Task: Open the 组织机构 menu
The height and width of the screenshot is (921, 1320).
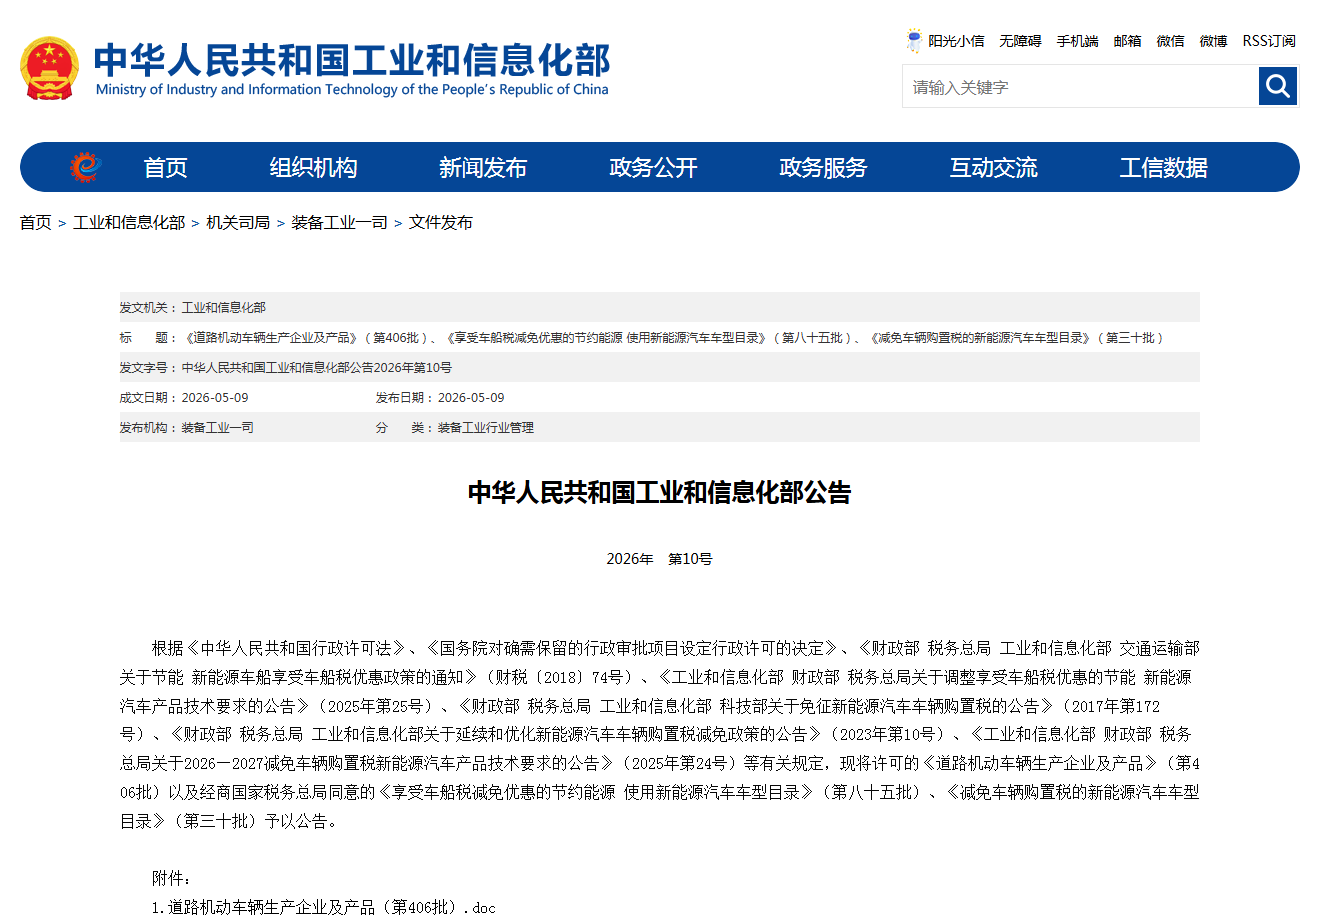Action: [313, 167]
